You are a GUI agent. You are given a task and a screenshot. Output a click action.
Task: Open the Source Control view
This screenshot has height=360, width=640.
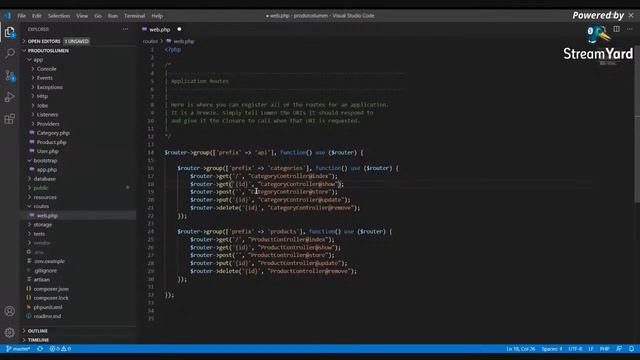[x=10, y=75]
